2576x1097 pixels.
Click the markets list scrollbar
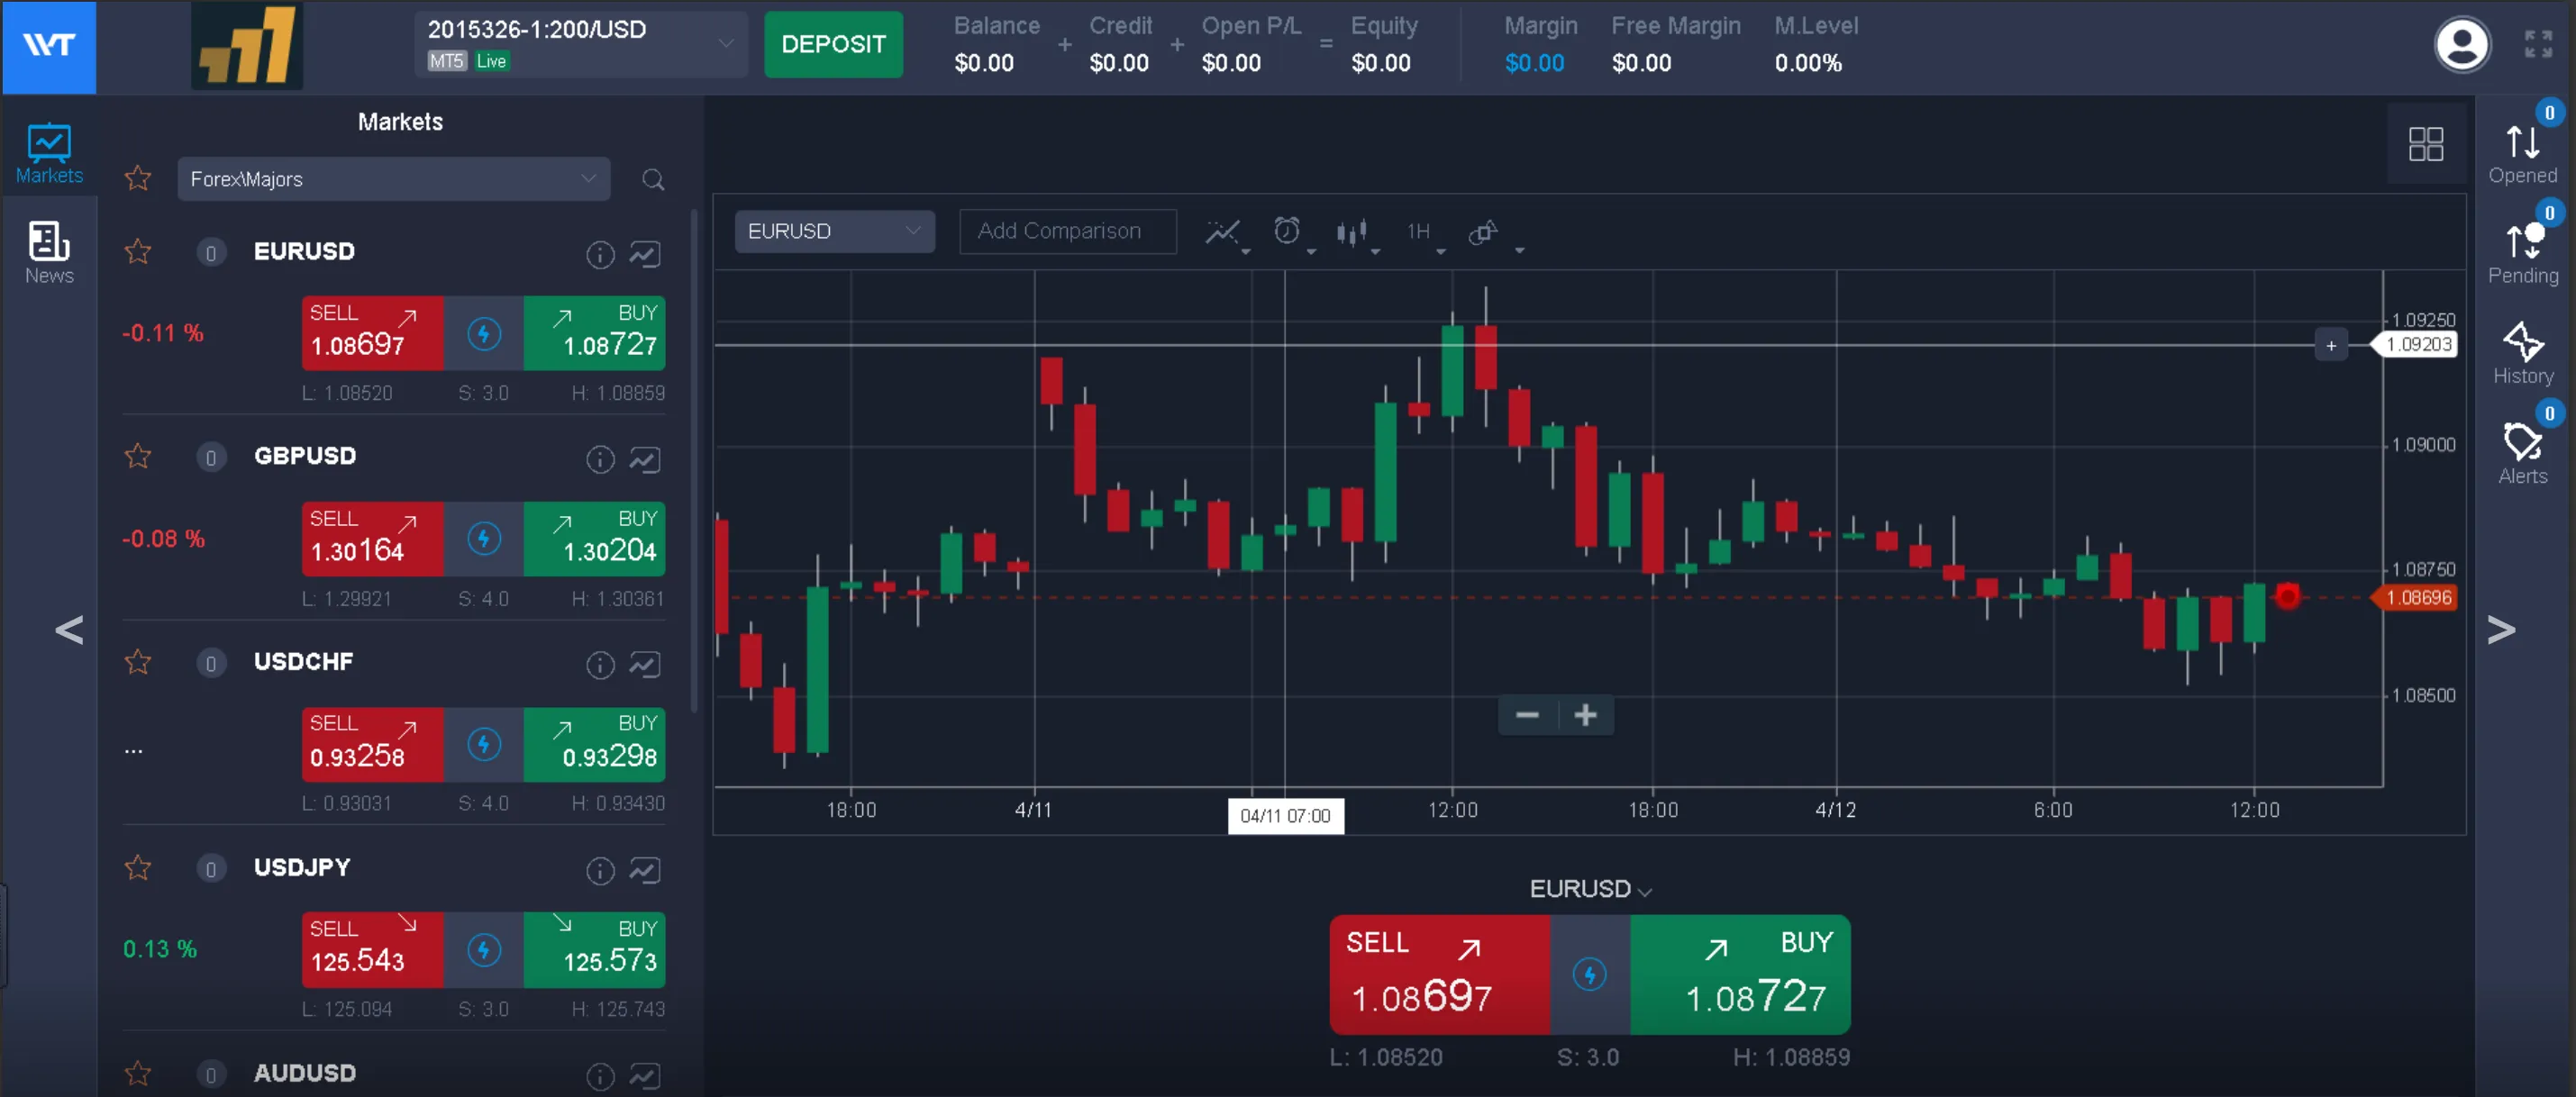point(694,460)
